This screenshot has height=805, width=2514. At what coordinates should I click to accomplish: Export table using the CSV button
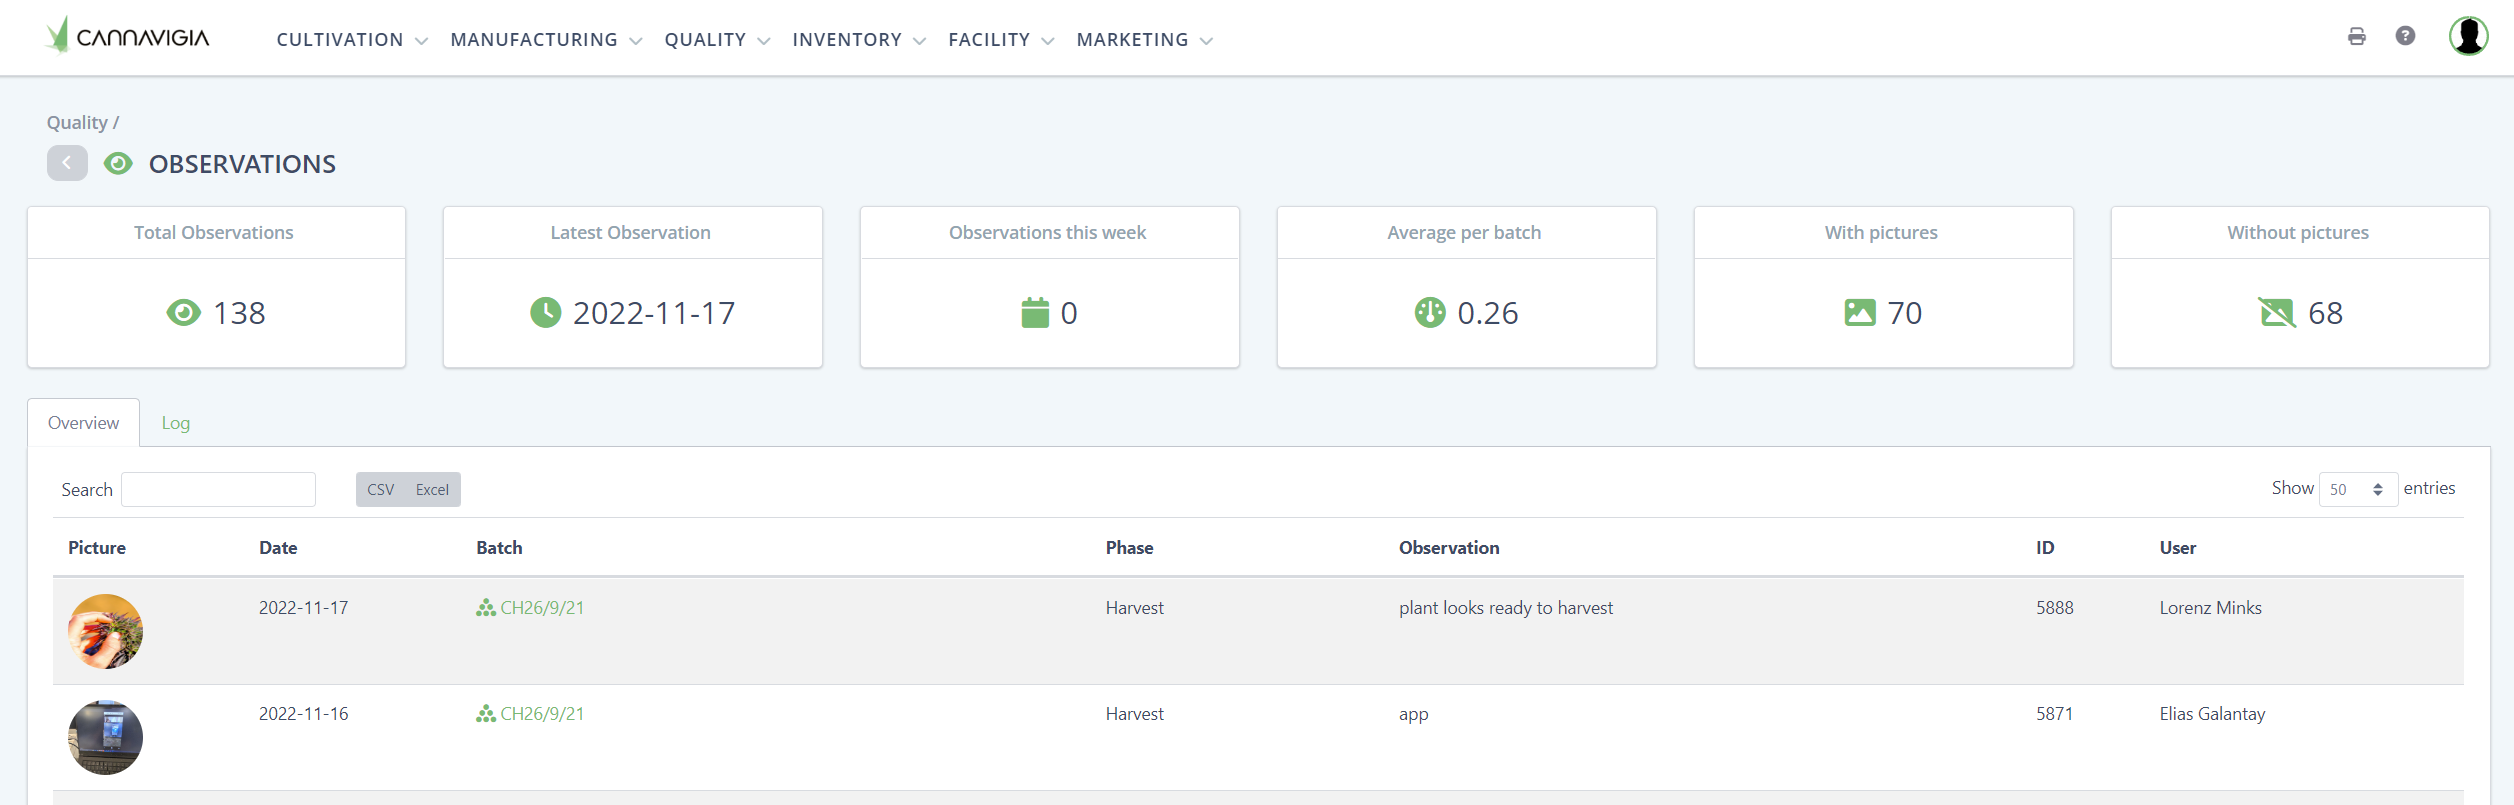tap(380, 490)
